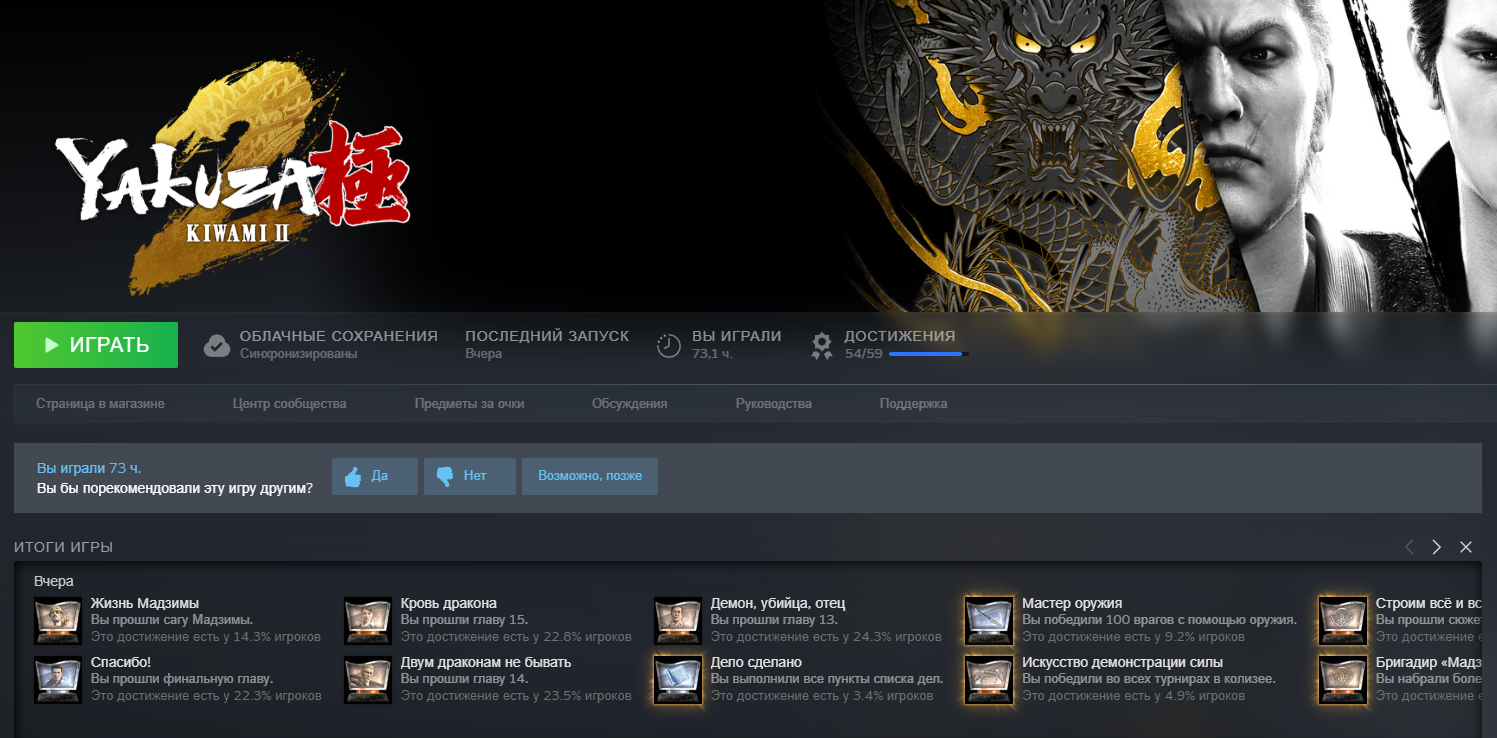Click the Демон, убийца, отец title
Viewport: 1497px width, 738px height.
pyautogui.click(x=778, y=603)
